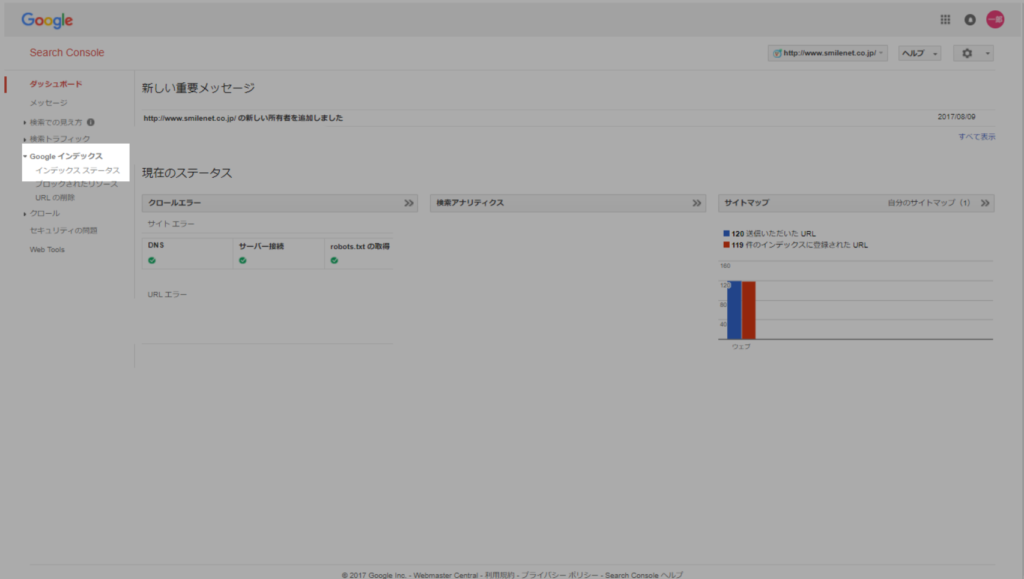The image size is (1024, 579).
Task: Open URL の削除 page
Action: pos(55,198)
